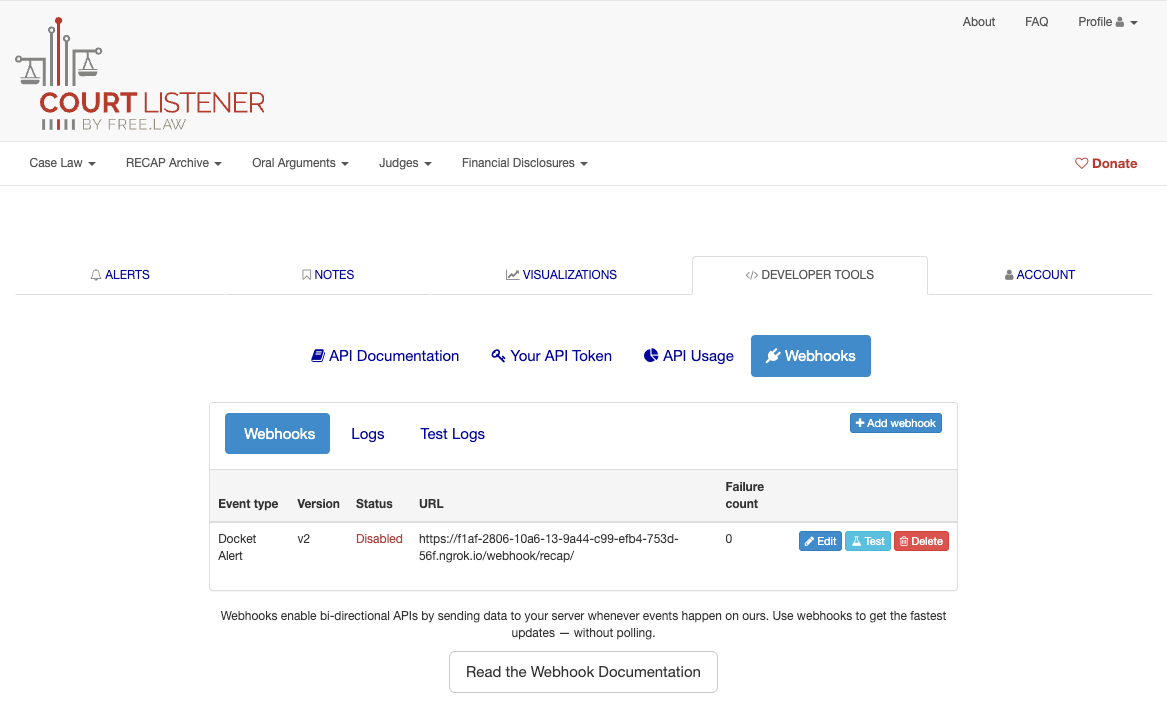Delete the Docket Alert webhook

coord(921,540)
